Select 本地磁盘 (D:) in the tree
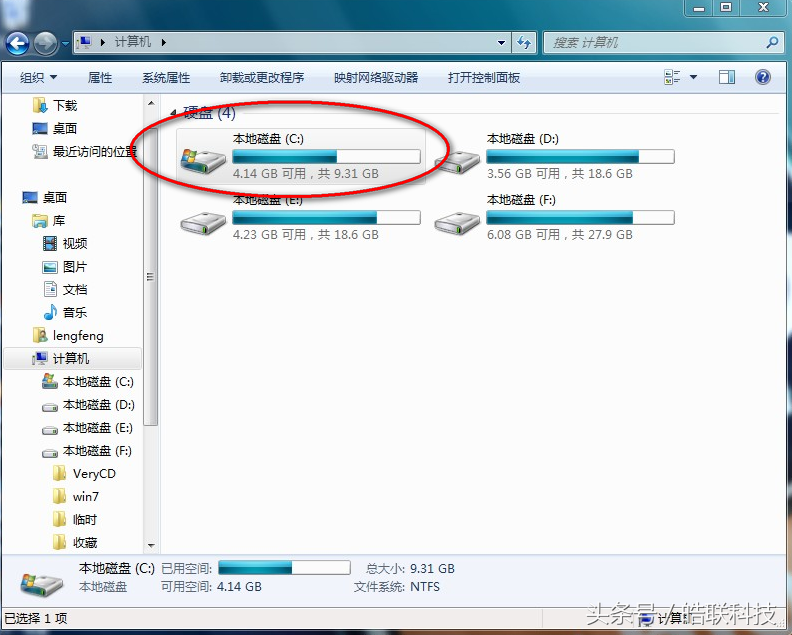The width and height of the screenshot is (792, 635). [88, 405]
